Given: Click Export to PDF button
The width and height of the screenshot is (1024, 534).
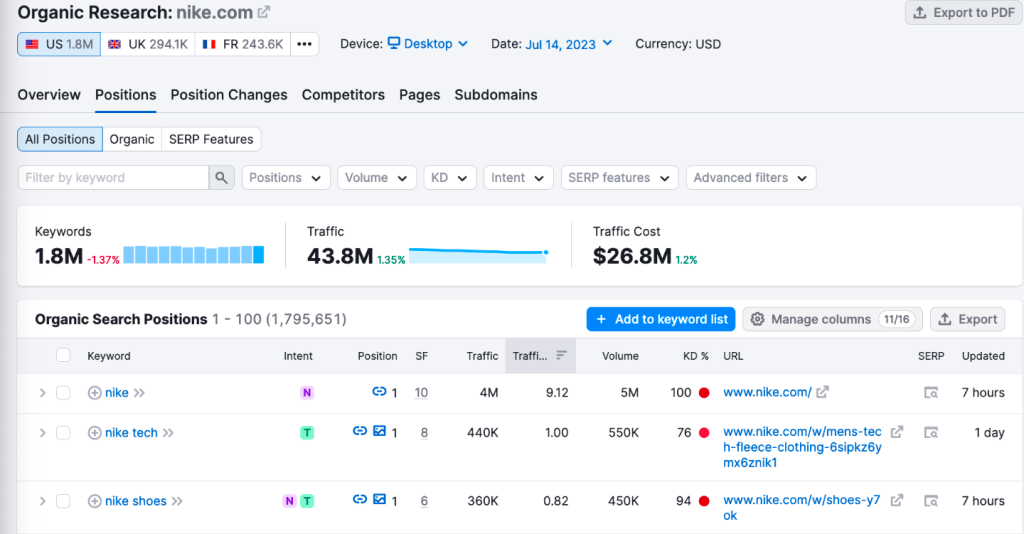Looking at the screenshot, I should coord(964,12).
